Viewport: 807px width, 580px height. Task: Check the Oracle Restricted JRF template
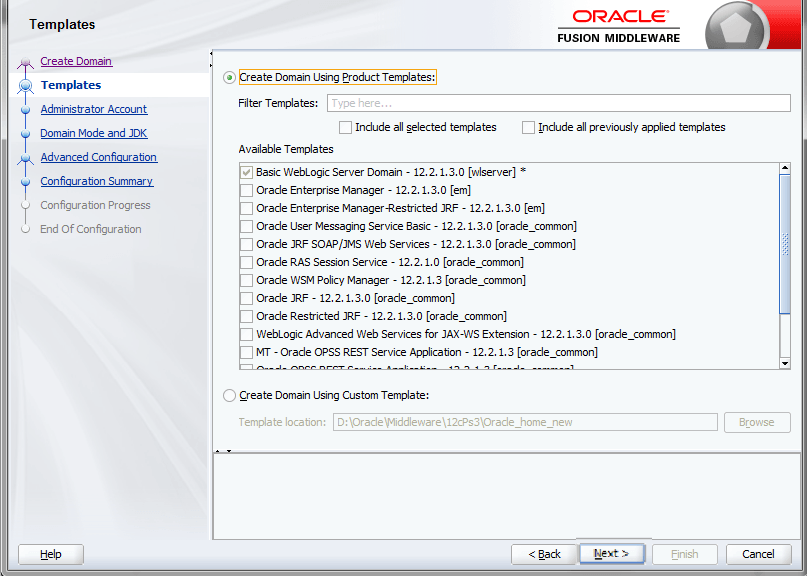click(247, 317)
